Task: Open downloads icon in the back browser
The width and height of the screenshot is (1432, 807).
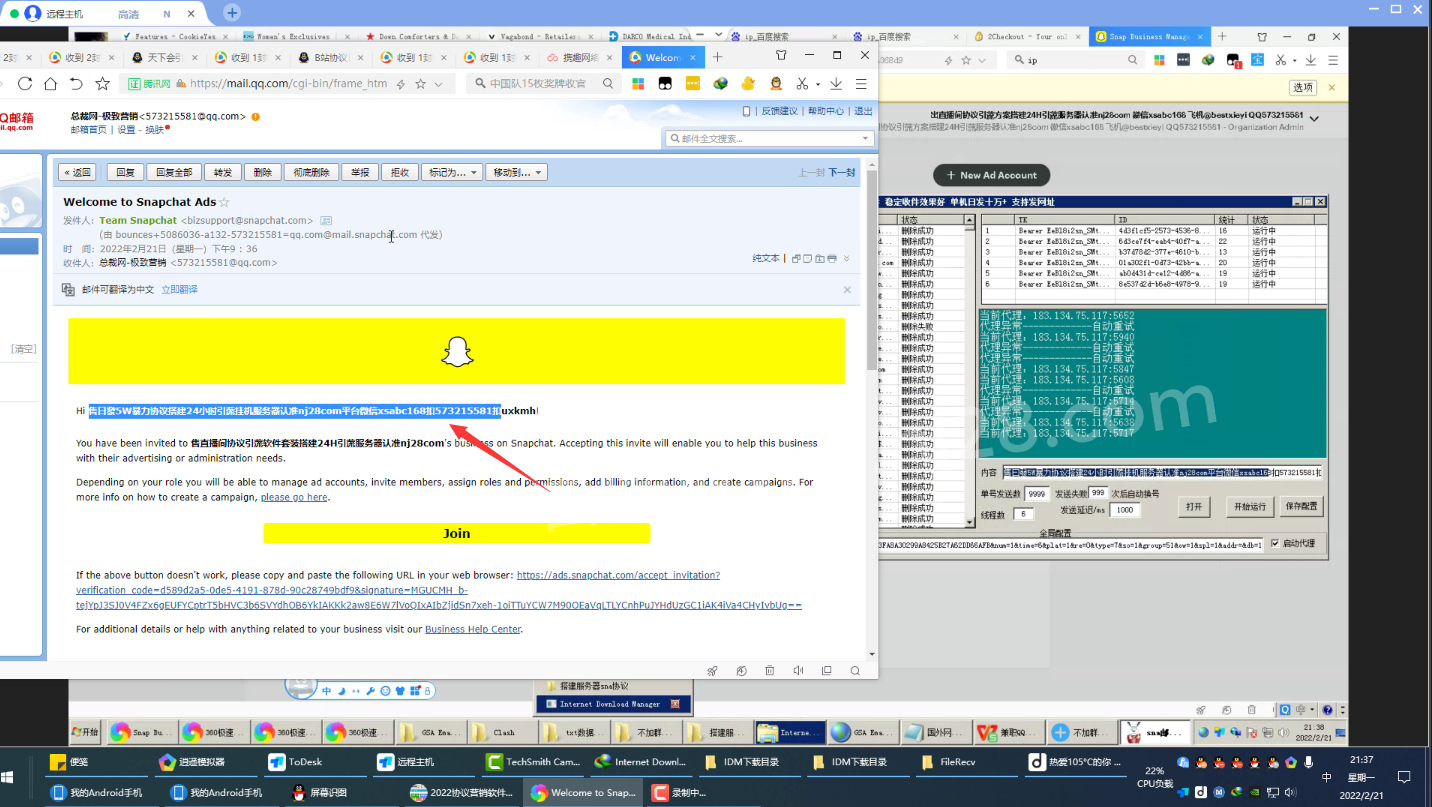Action: point(1310,60)
